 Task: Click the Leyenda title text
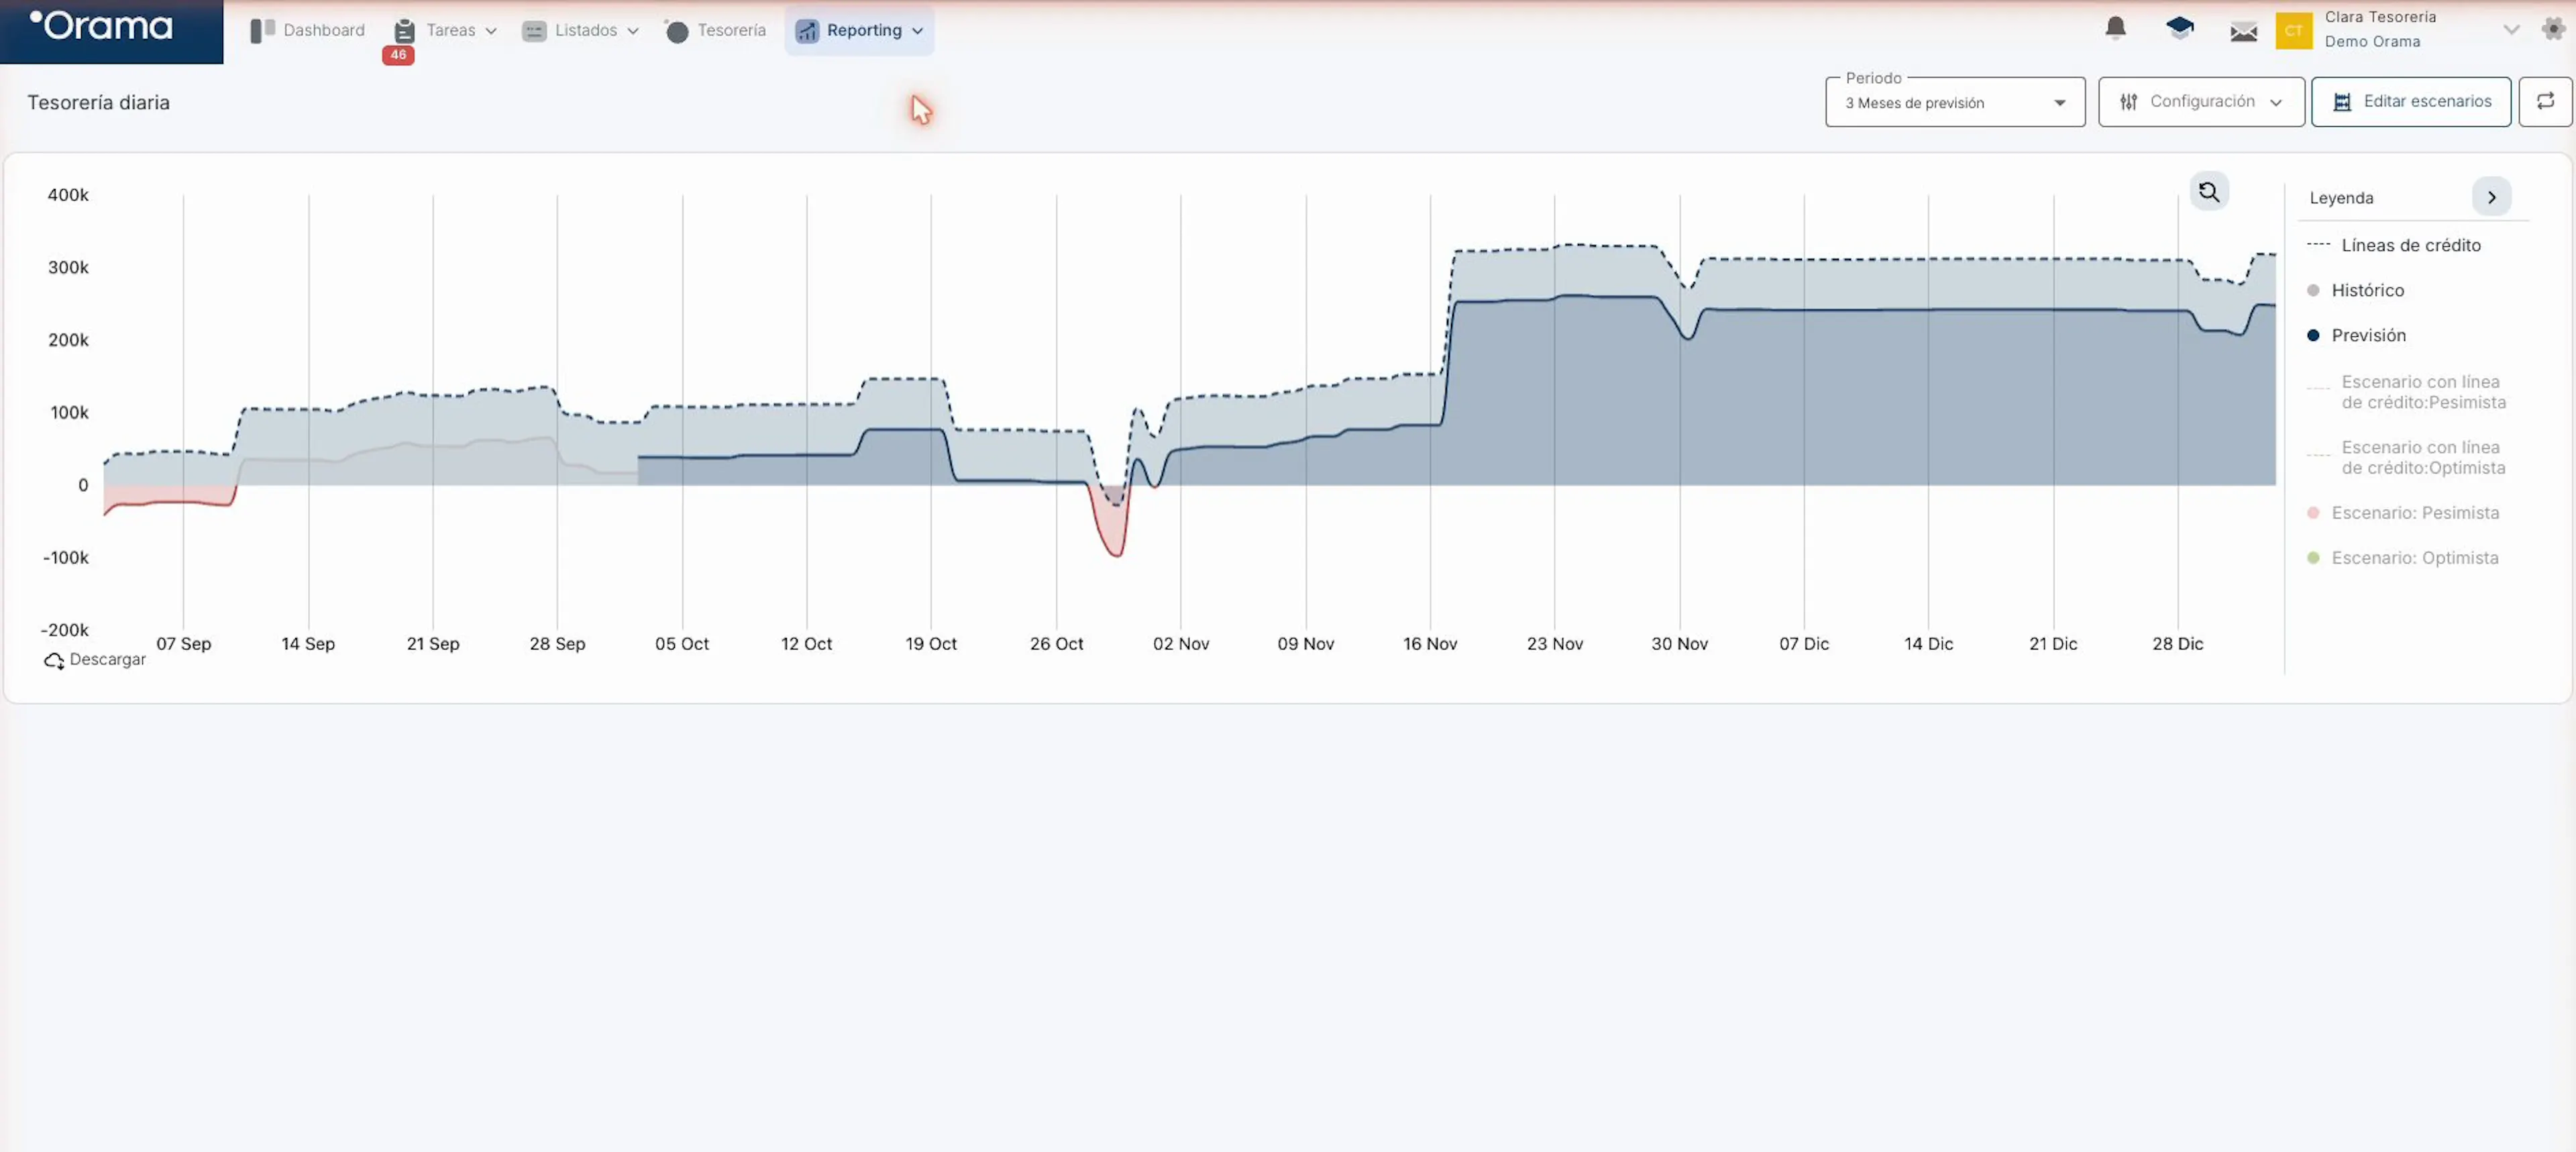point(2341,198)
